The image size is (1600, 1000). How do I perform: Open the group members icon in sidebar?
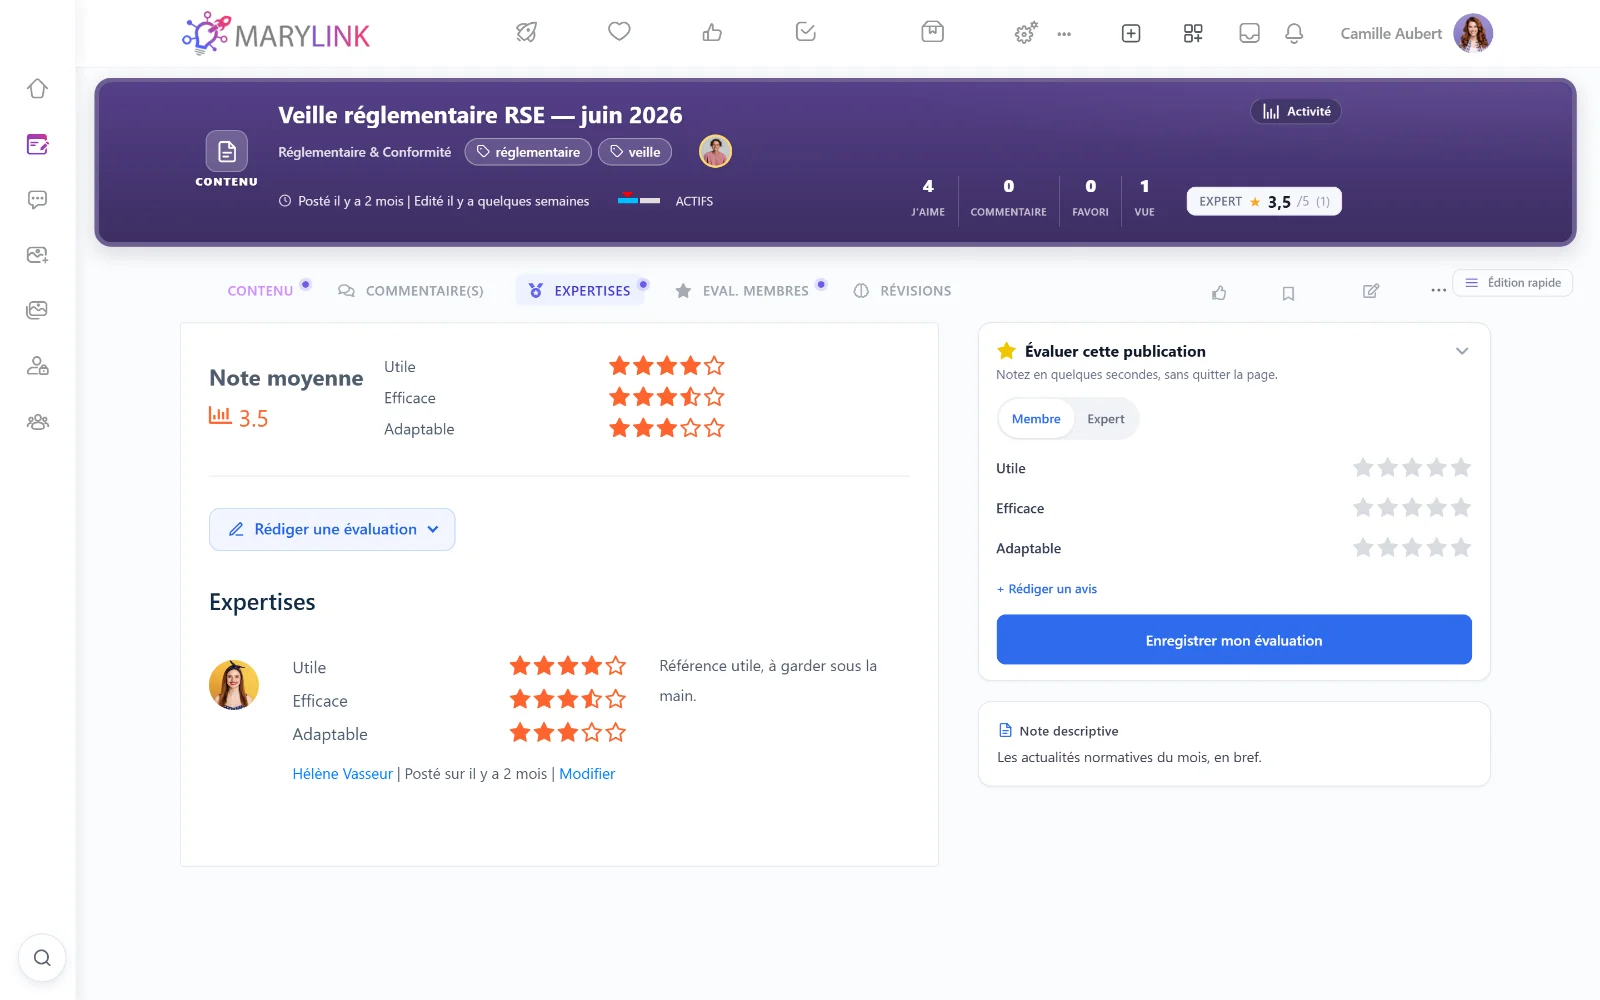click(x=37, y=421)
